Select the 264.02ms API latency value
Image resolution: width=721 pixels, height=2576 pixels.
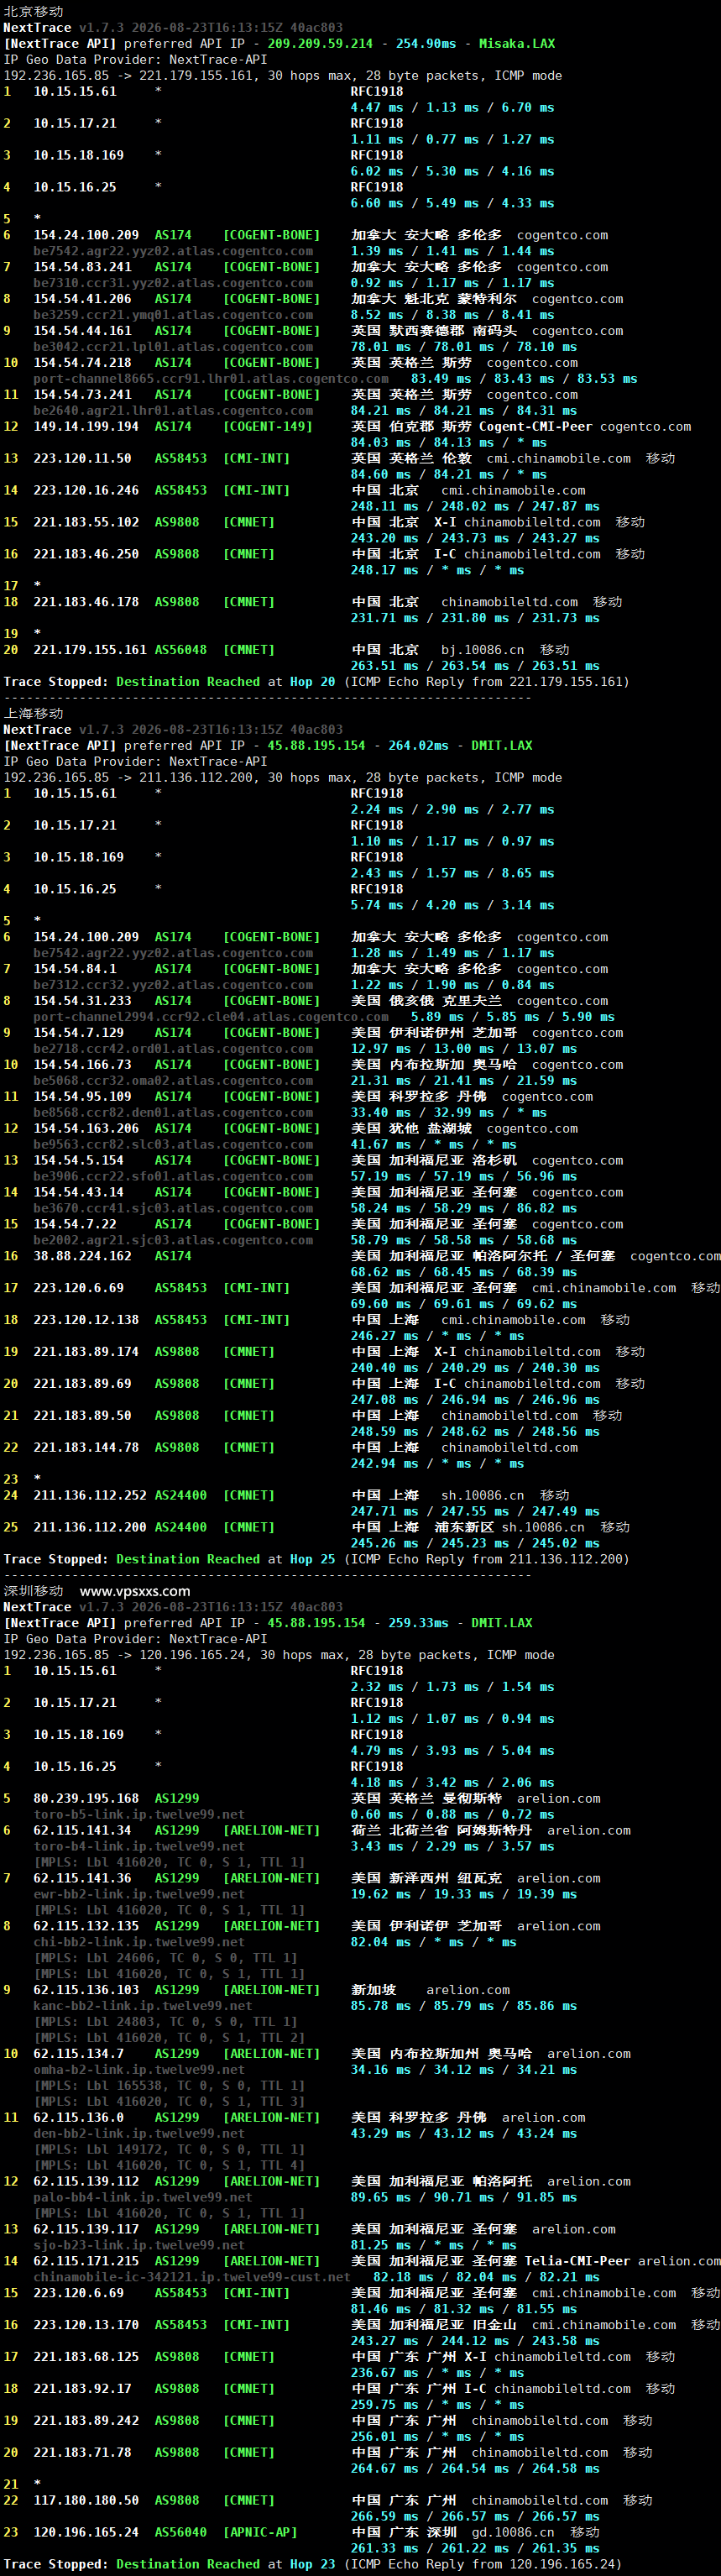point(418,745)
